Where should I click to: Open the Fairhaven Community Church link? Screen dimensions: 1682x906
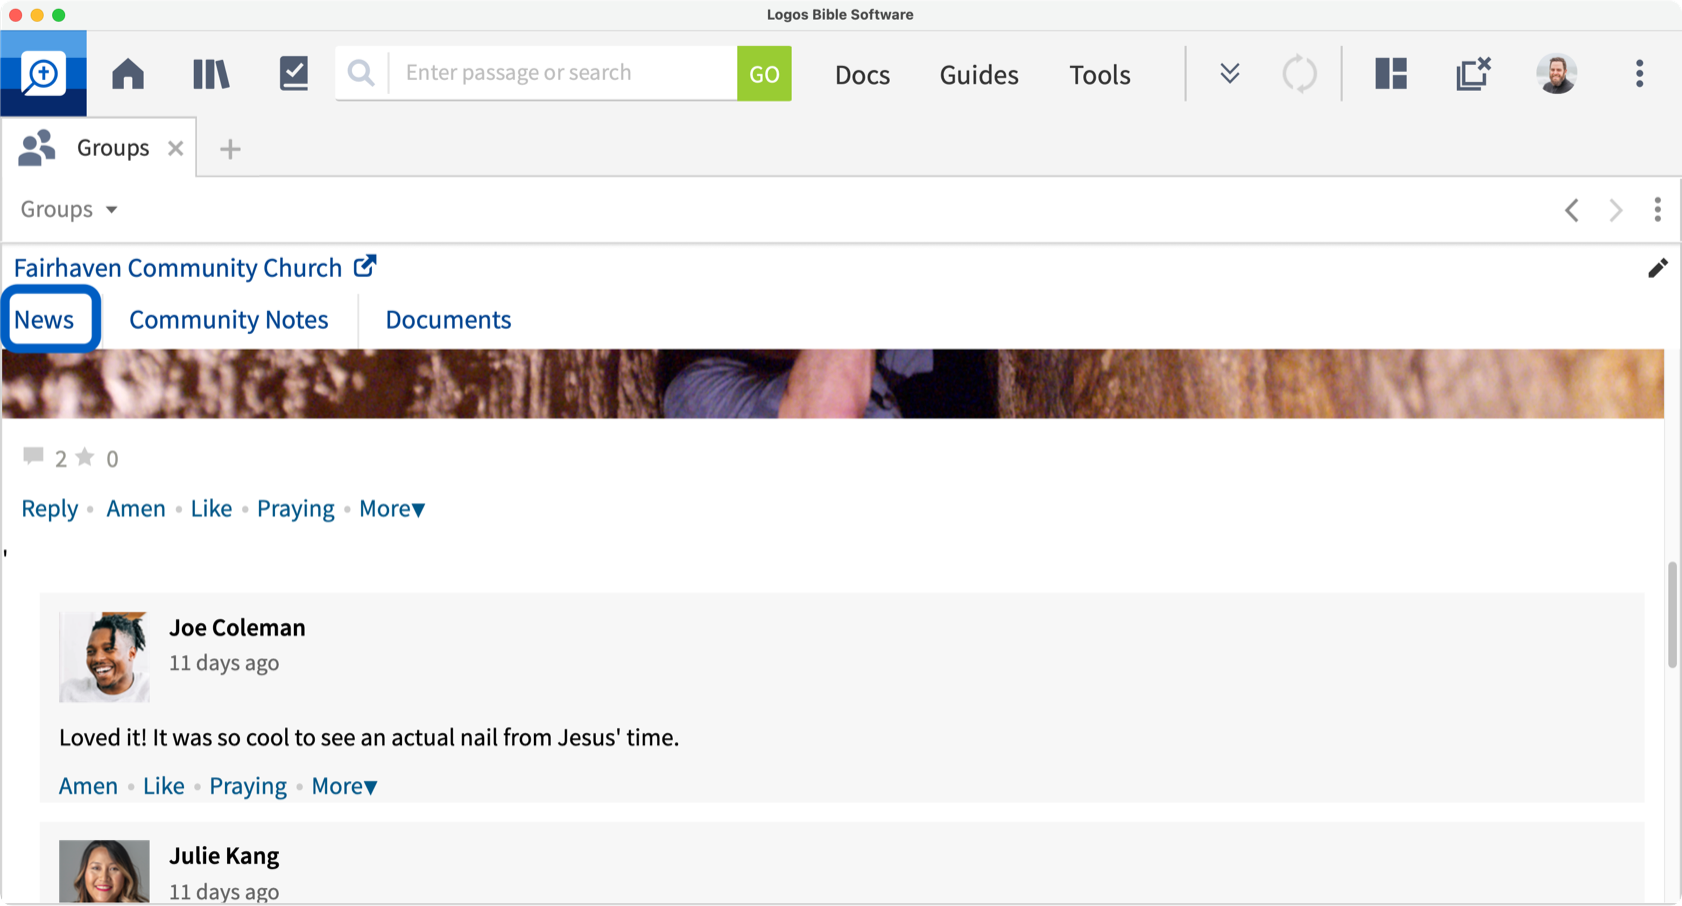pyautogui.click(x=178, y=268)
